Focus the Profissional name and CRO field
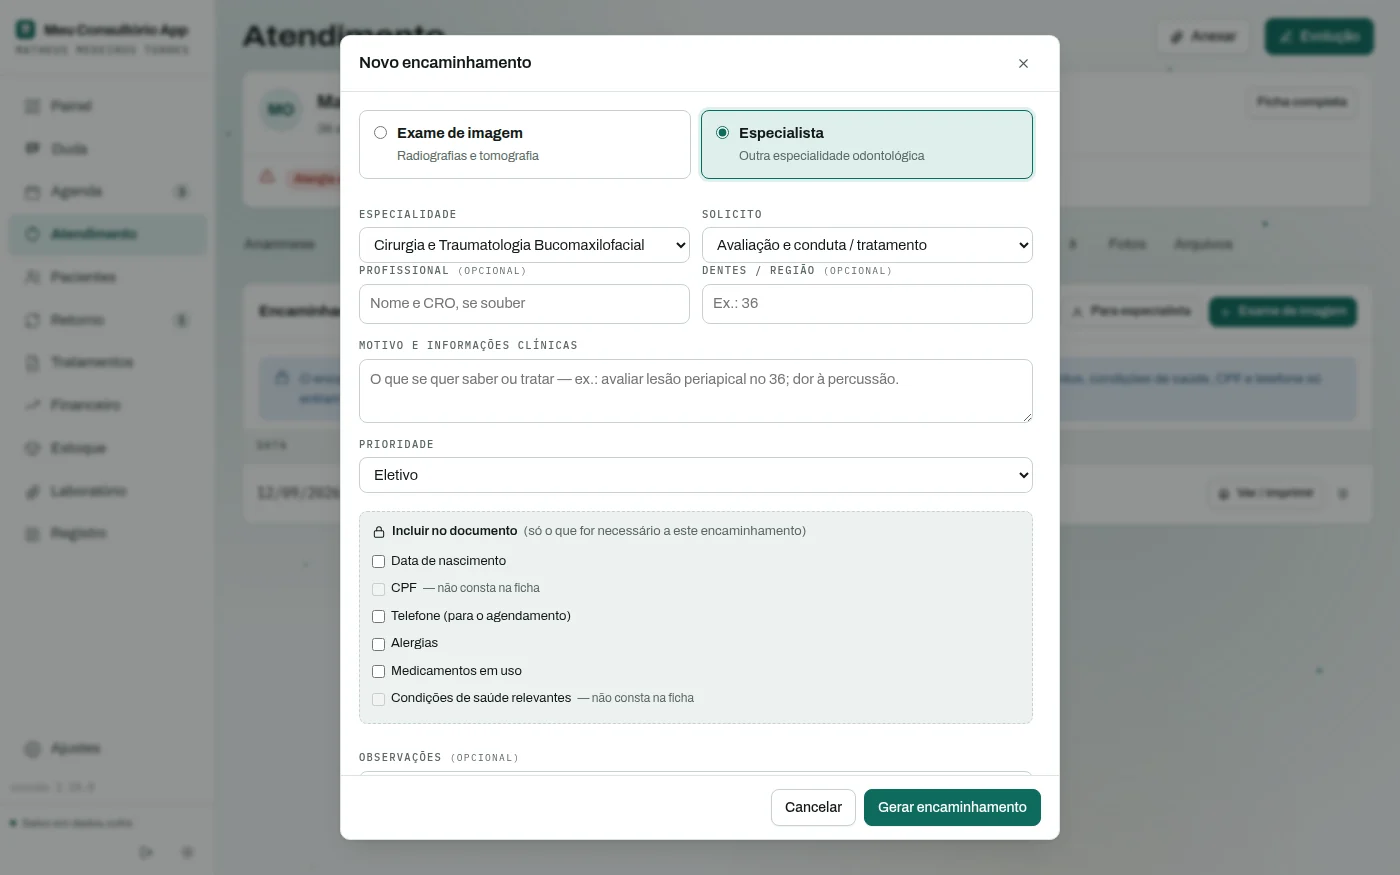 tap(524, 304)
